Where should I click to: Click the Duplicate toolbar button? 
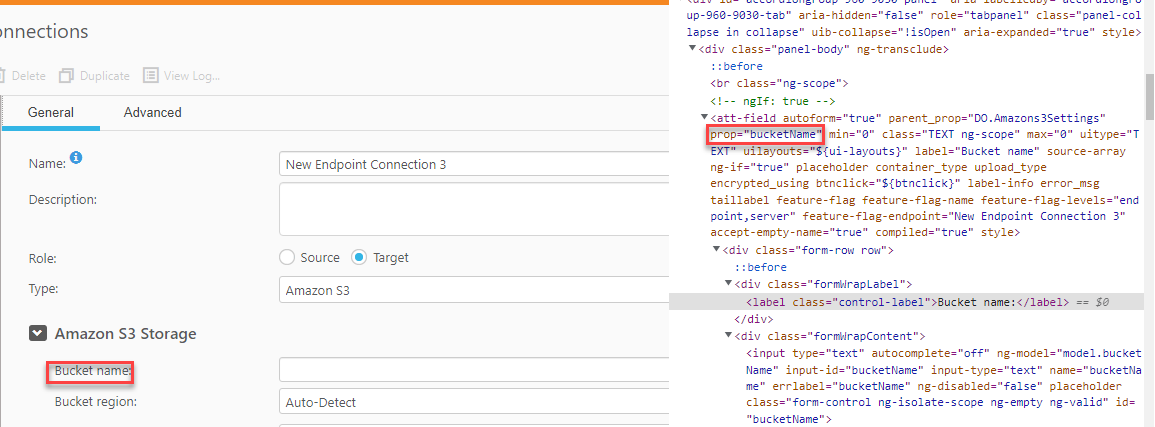point(94,76)
